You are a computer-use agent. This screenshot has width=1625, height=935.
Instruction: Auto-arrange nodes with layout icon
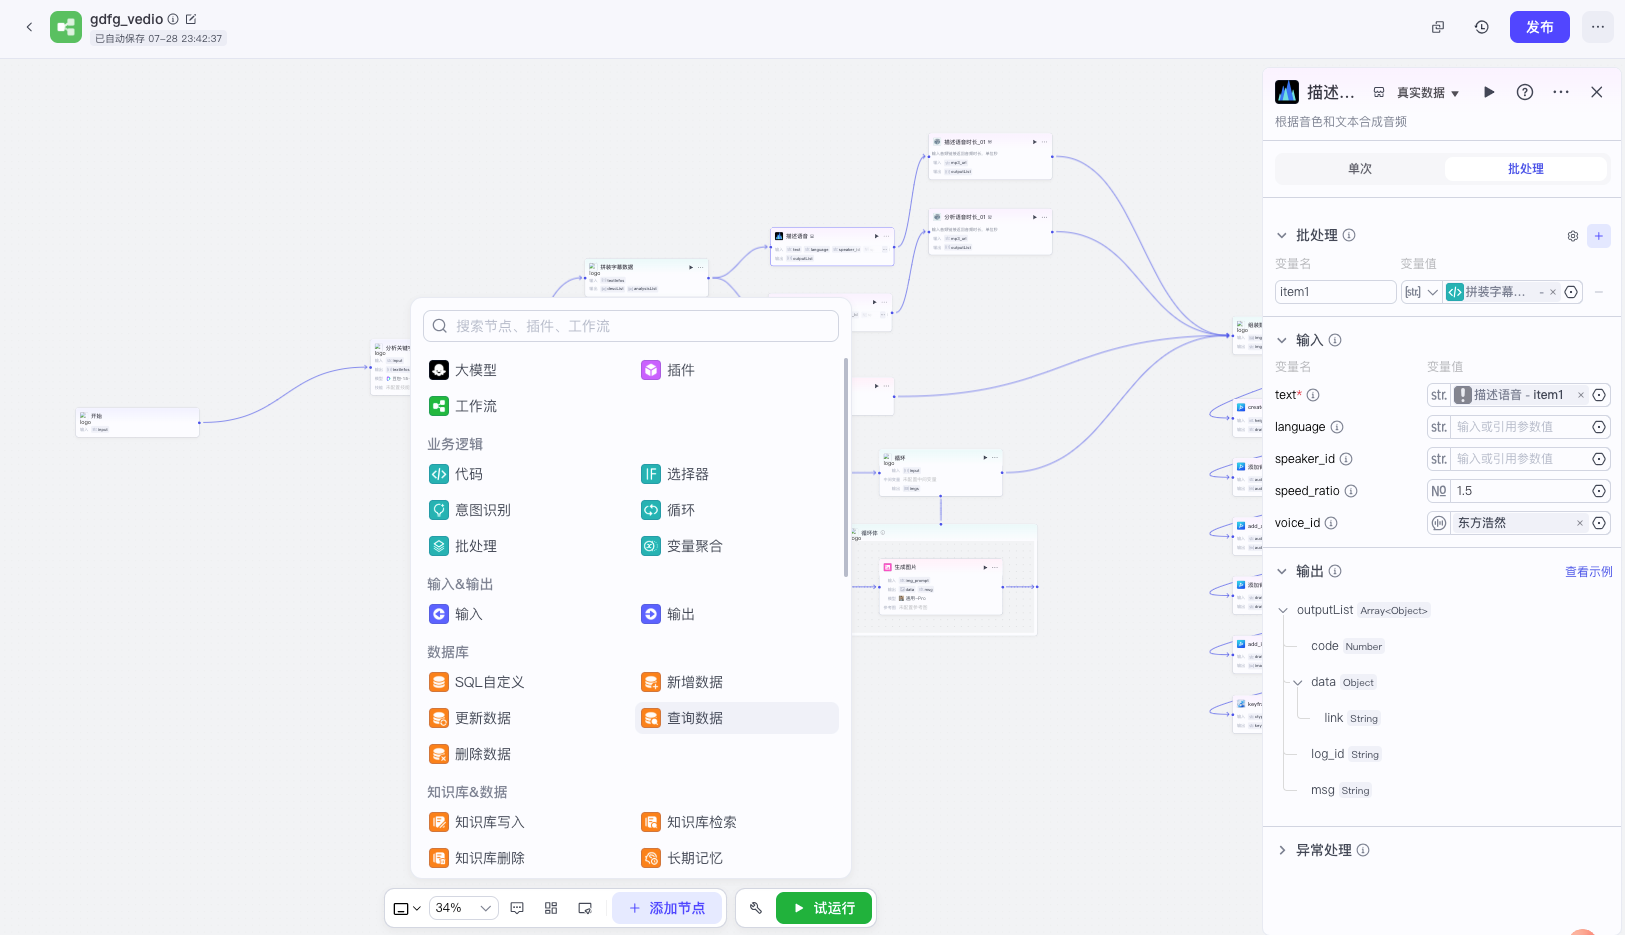tap(551, 908)
